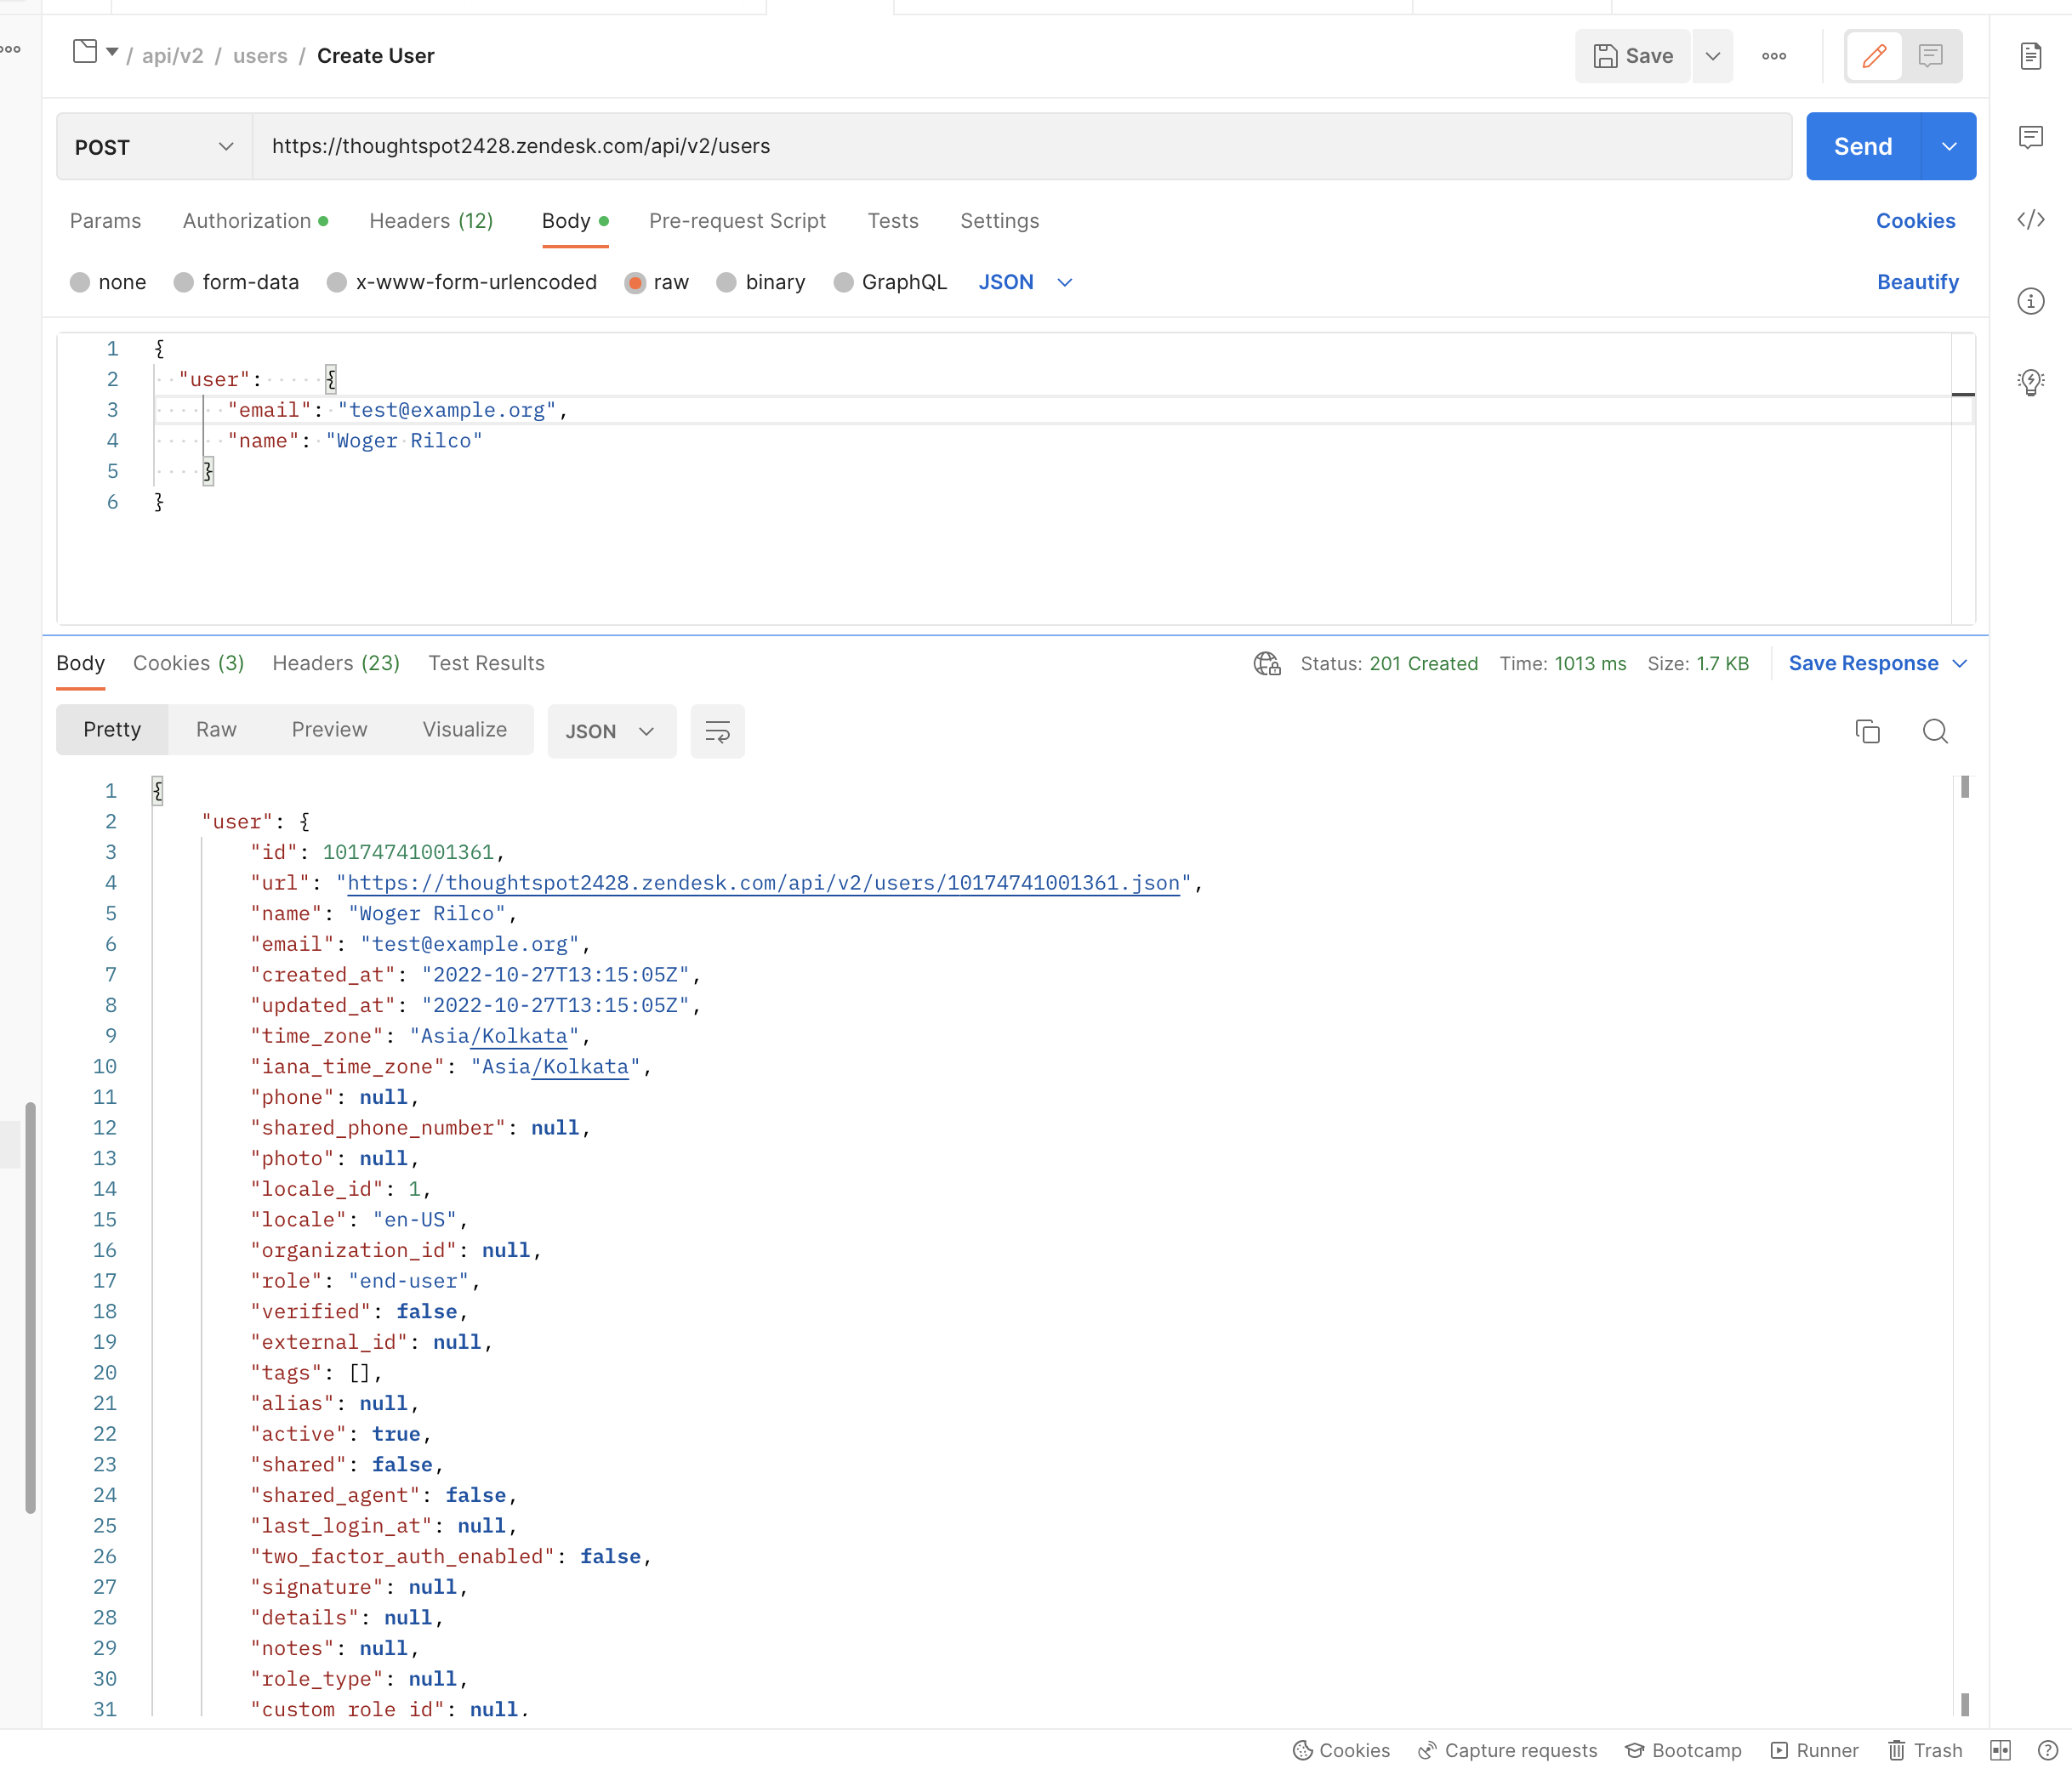Image resolution: width=2072 pixels, height=1769 pixels.
Task: Switch to the Pre-request Script tab
Action: pos(737,221)
